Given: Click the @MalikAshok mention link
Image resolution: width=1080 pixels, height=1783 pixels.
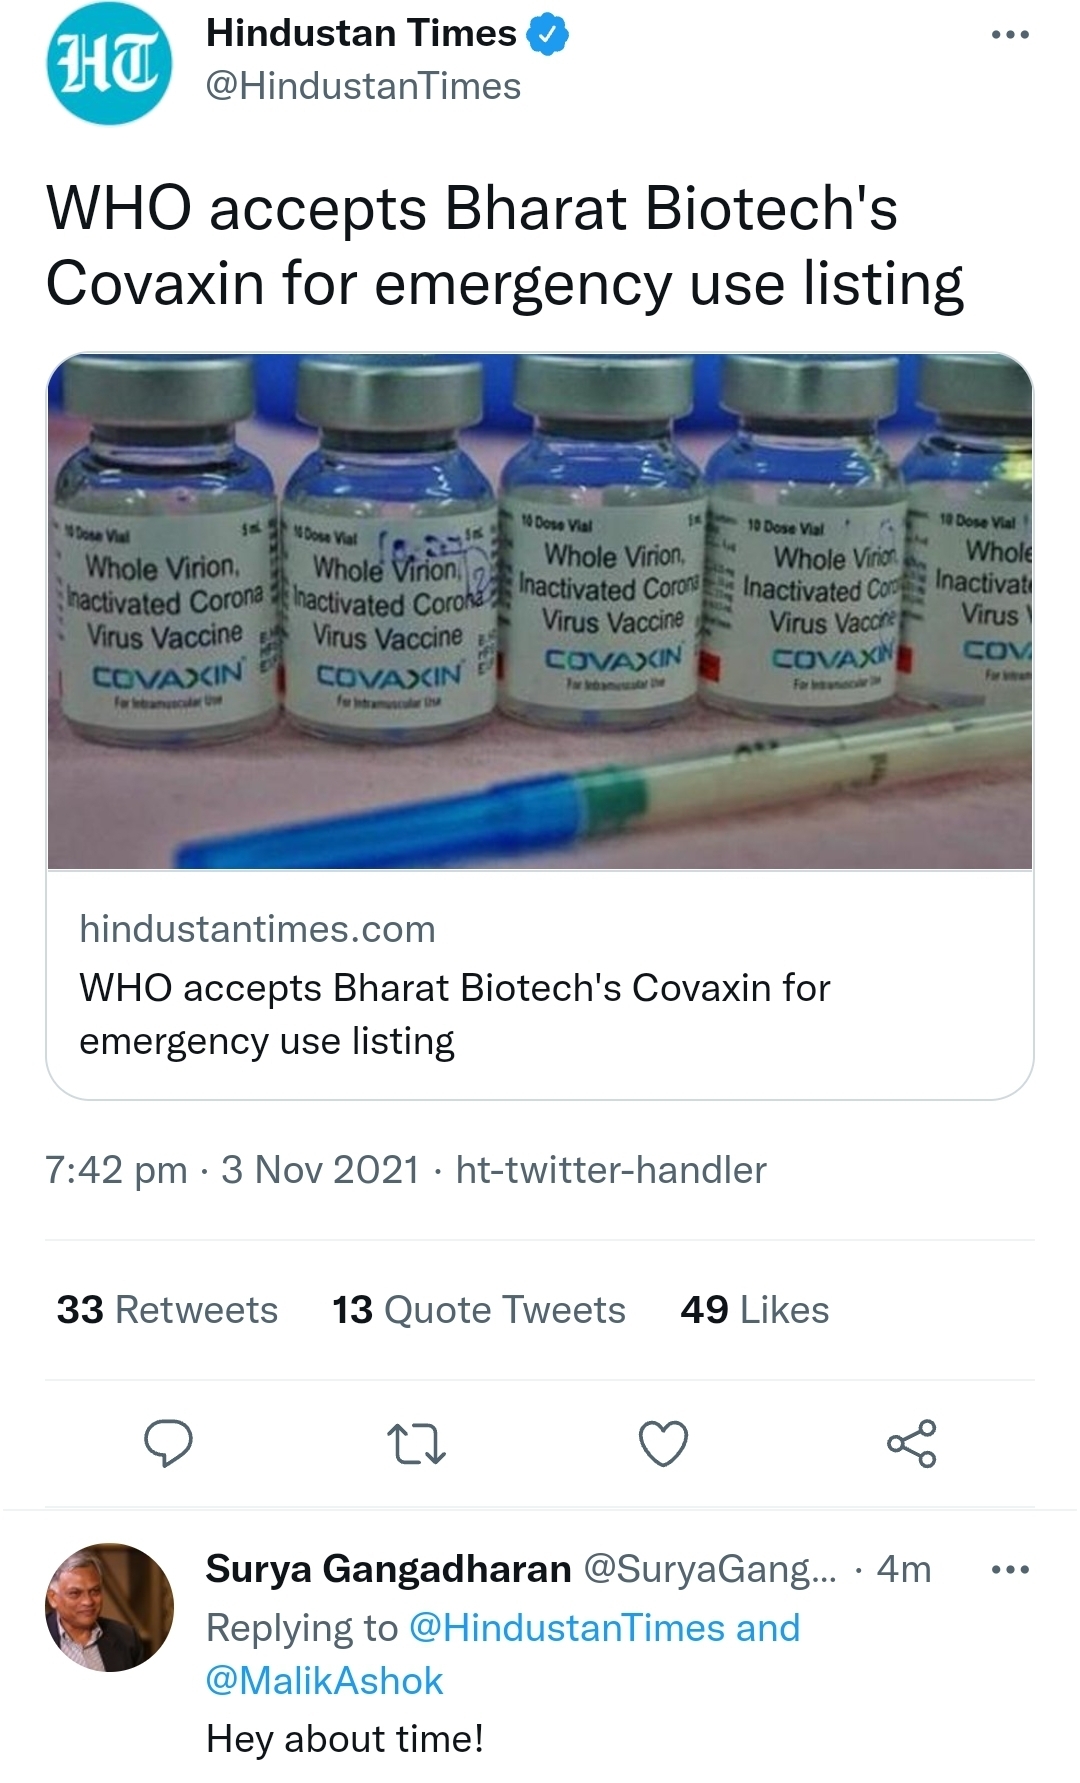Looking at the screenshot, I should coord(324,1681).
